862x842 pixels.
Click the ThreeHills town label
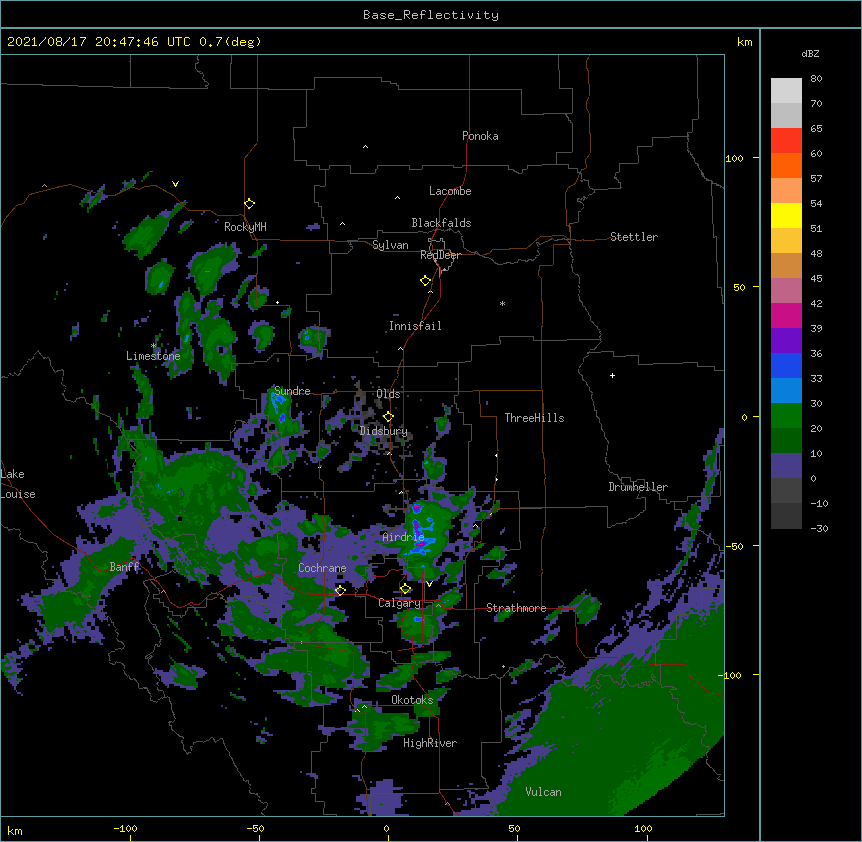(x=534, y=418)
